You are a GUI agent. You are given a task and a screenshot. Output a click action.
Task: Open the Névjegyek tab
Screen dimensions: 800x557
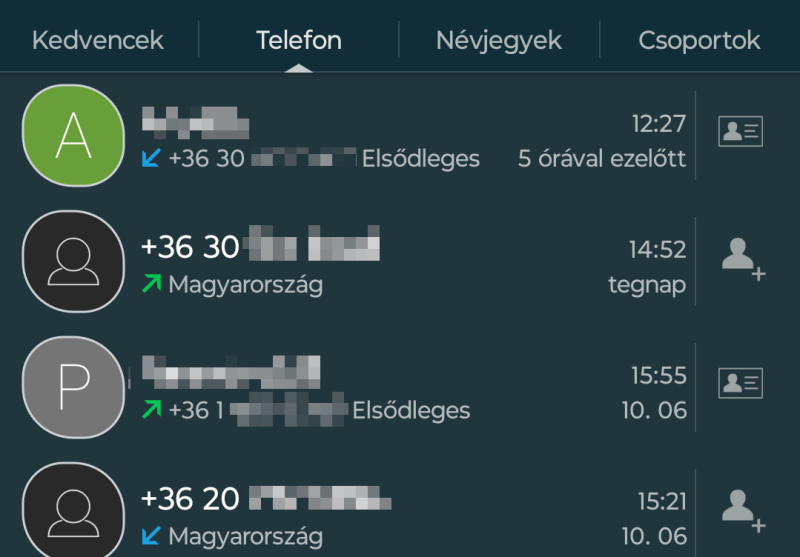[499, 41]
